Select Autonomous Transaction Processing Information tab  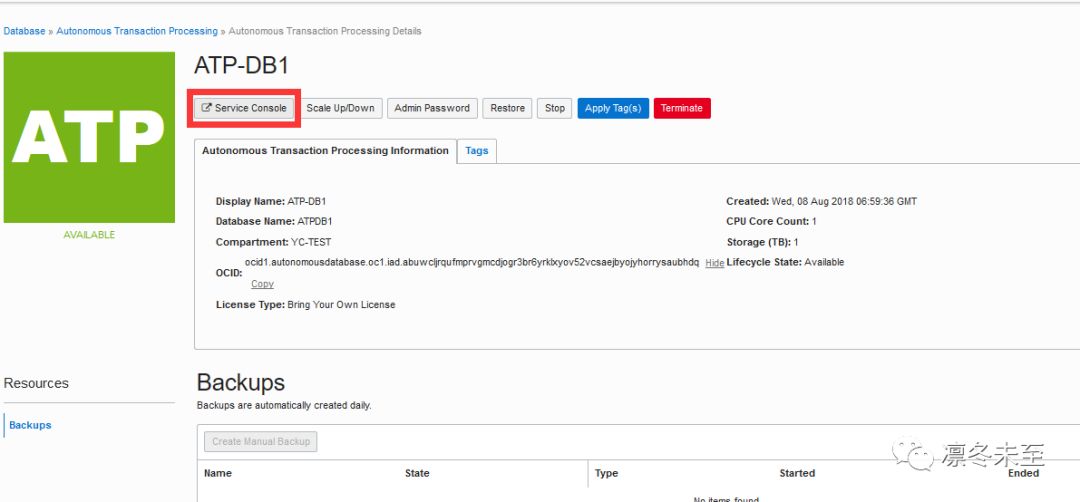coord(325,151)
